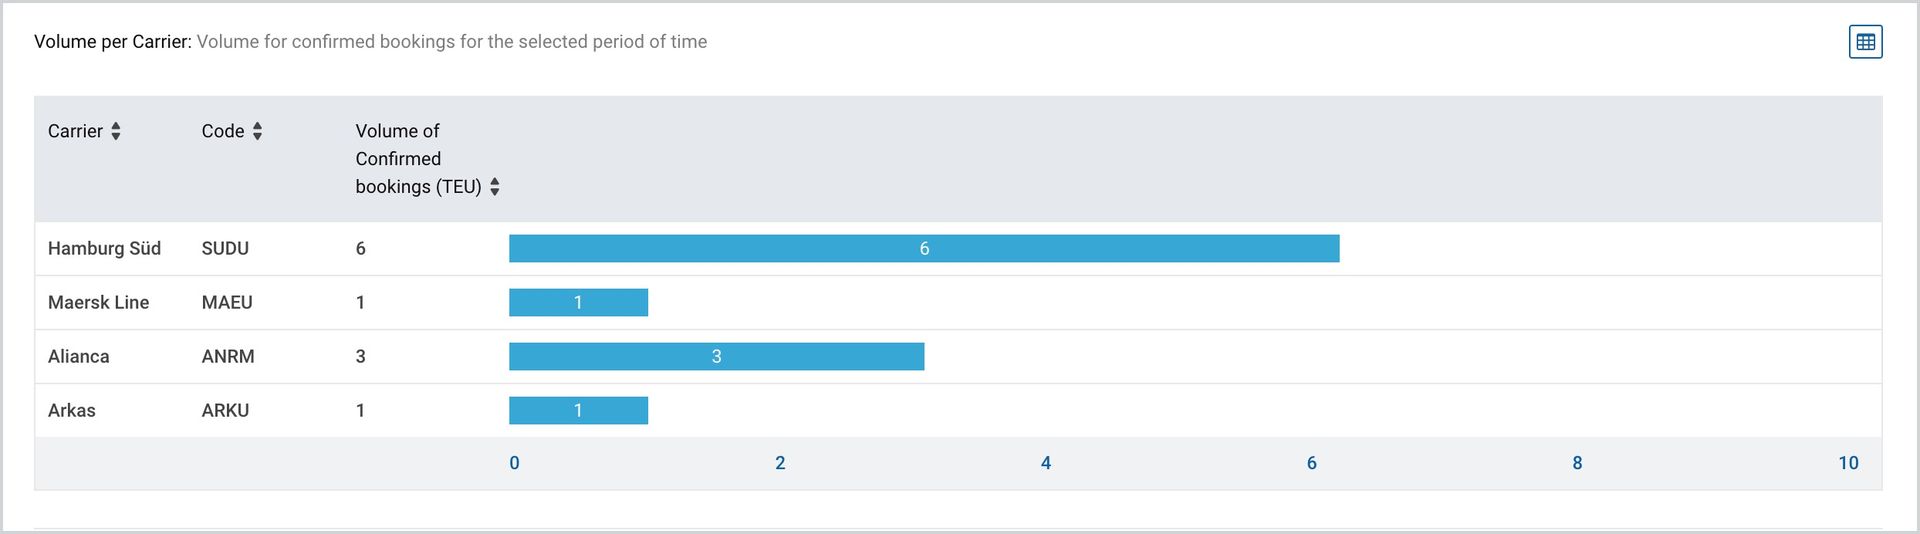Select the Alianca carrier name
Screen dimensions: 1920x534
[79, 356]
